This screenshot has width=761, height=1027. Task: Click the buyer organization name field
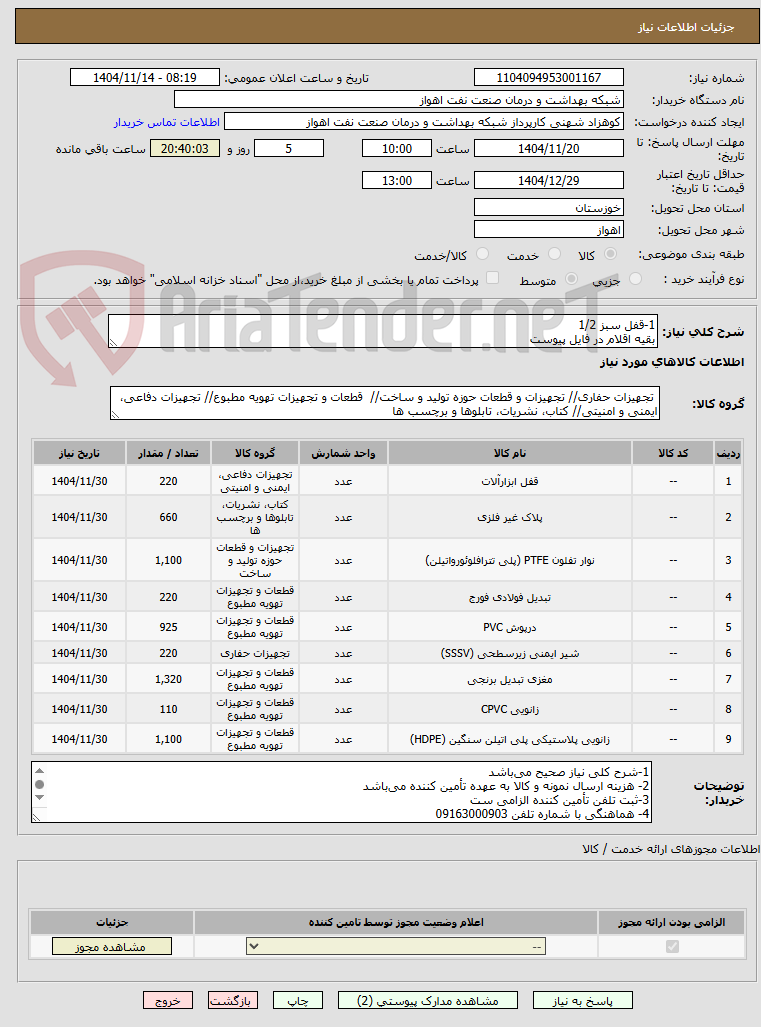click(x=399, y=100)
